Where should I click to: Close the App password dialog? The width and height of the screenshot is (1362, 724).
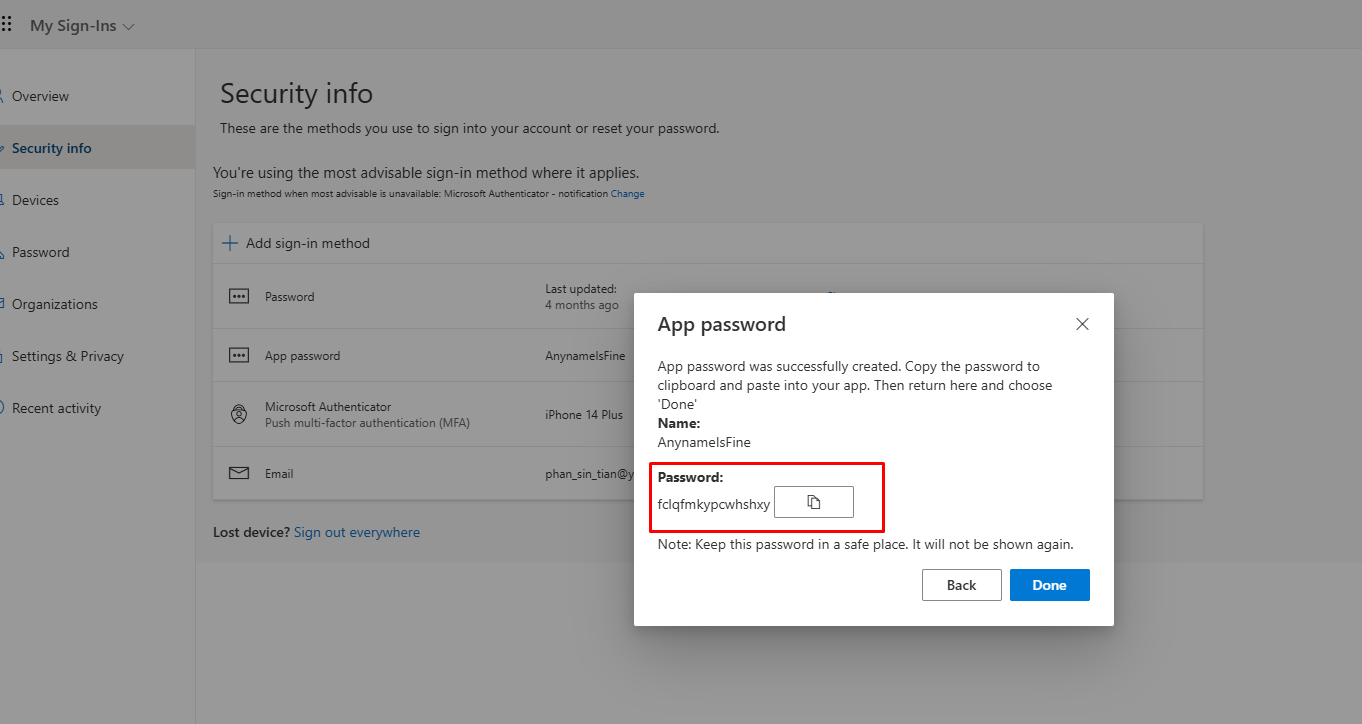[x=1082, y=324]
